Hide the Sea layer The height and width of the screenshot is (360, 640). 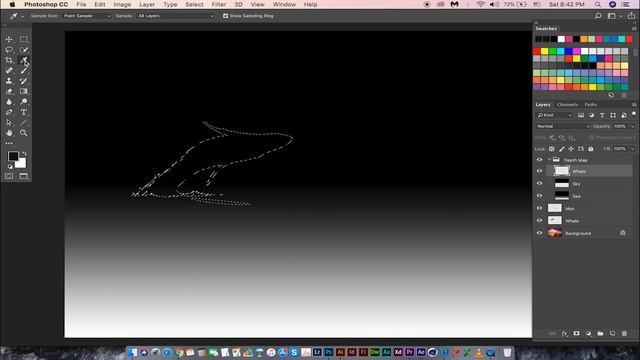tap(540, 196)
